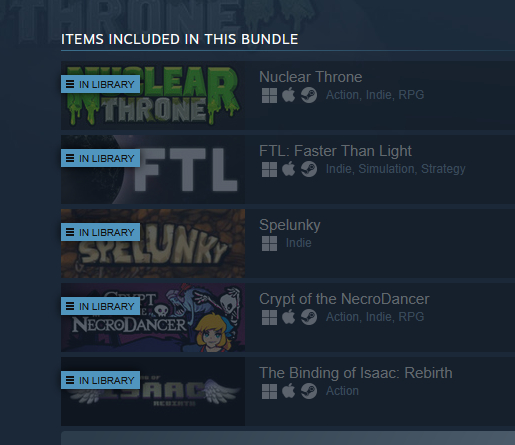Click the SteamOS icon under Nuclear Throne
Image resolution: width=515 pixels, height=445 pixels.
(x=309, y=95)
